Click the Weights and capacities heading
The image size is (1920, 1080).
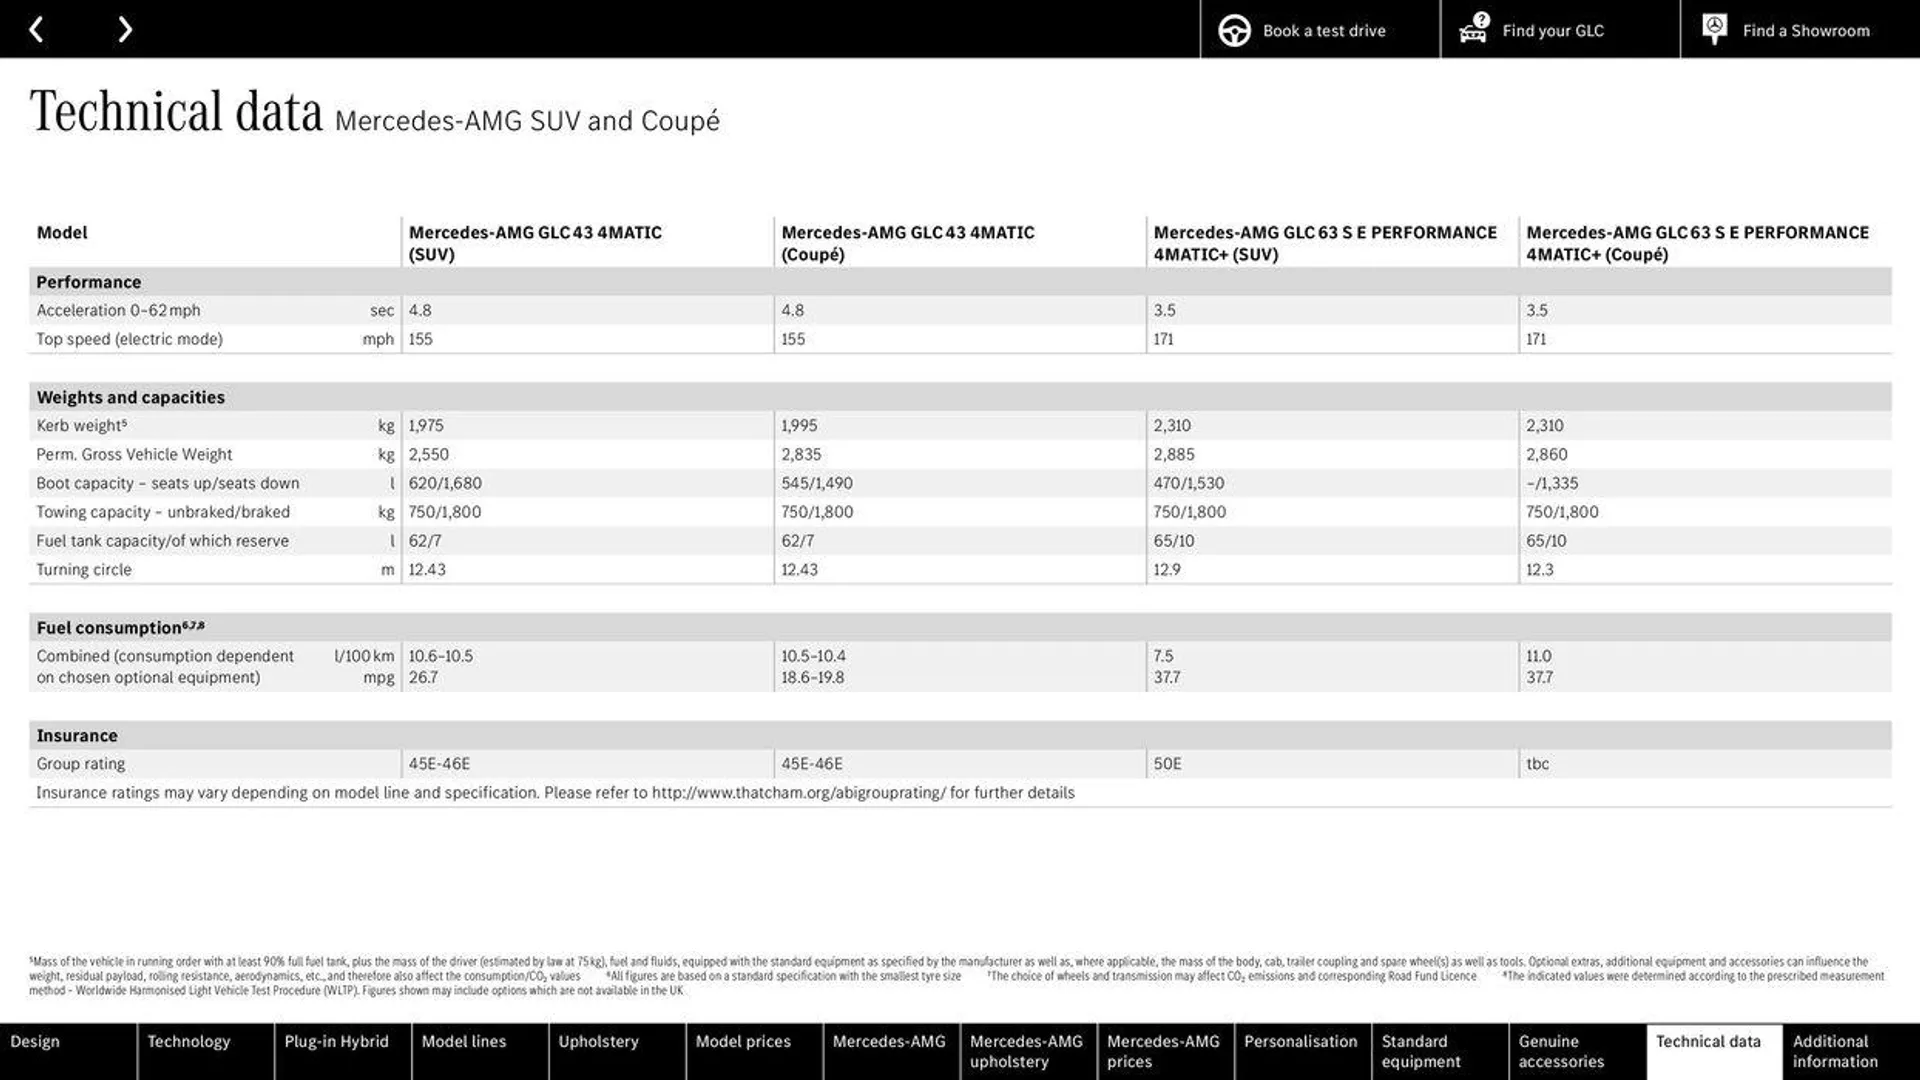click(131, 397)
